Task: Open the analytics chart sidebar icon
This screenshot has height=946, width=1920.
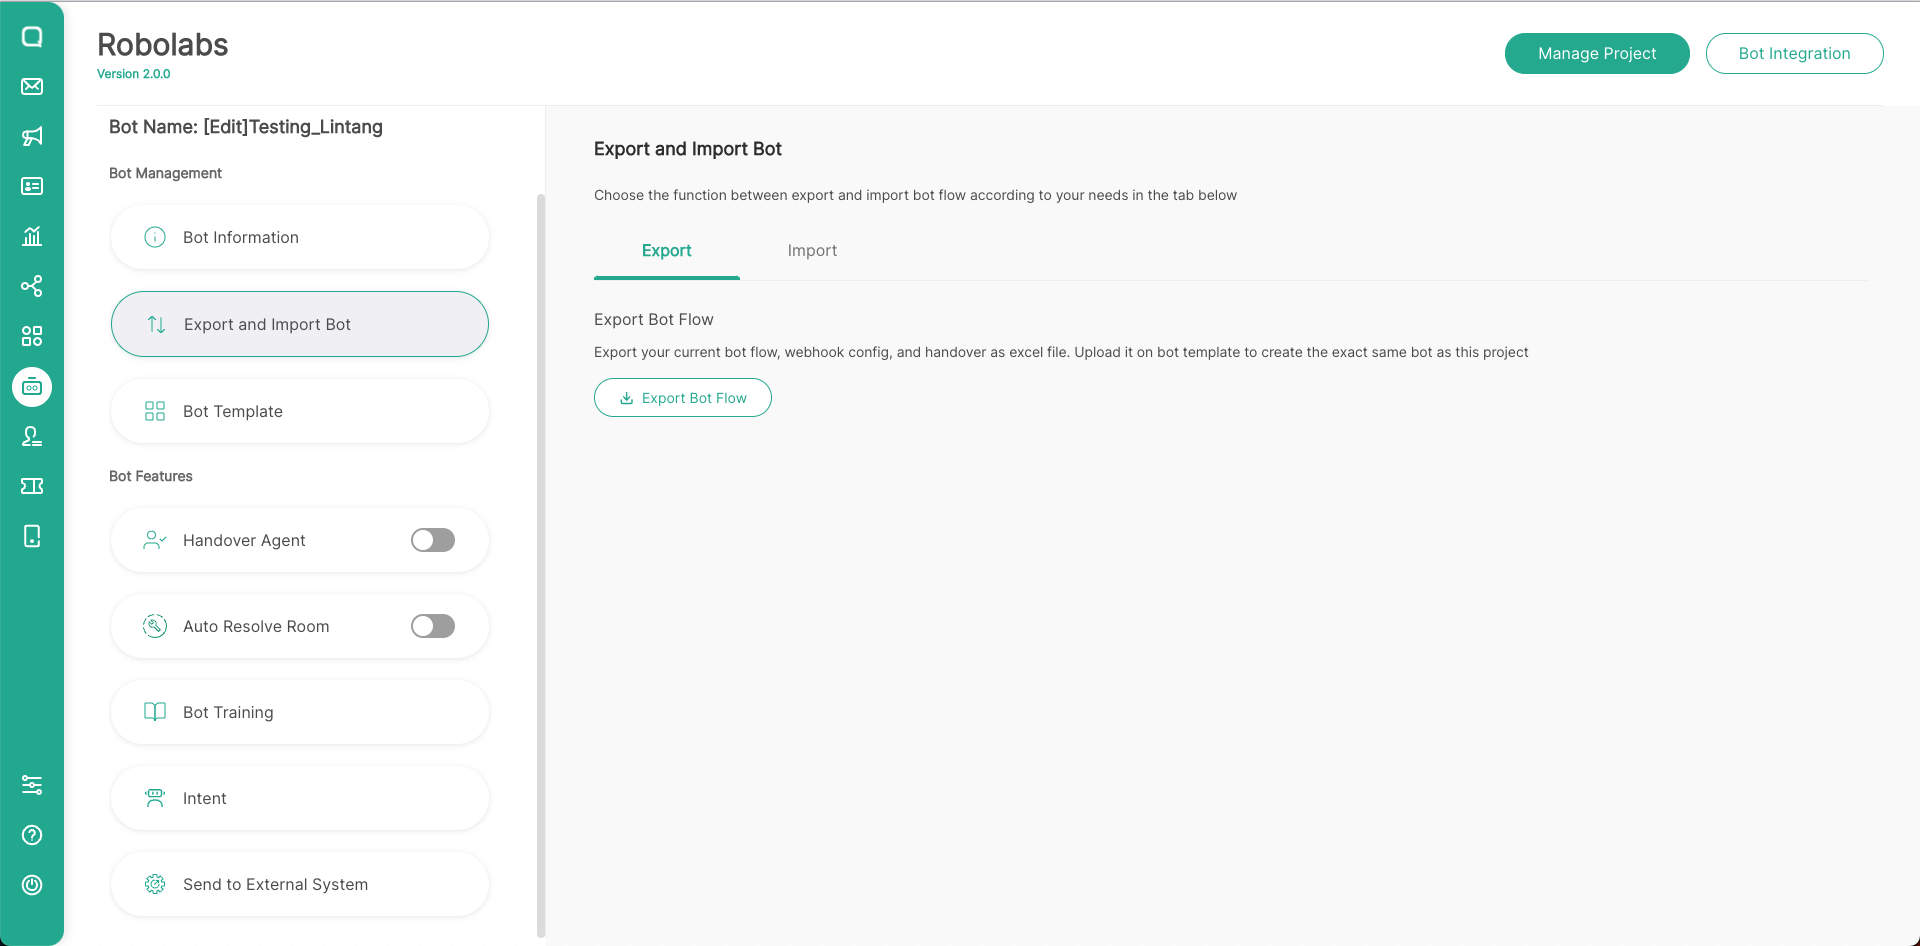Action: pos(32,236)
